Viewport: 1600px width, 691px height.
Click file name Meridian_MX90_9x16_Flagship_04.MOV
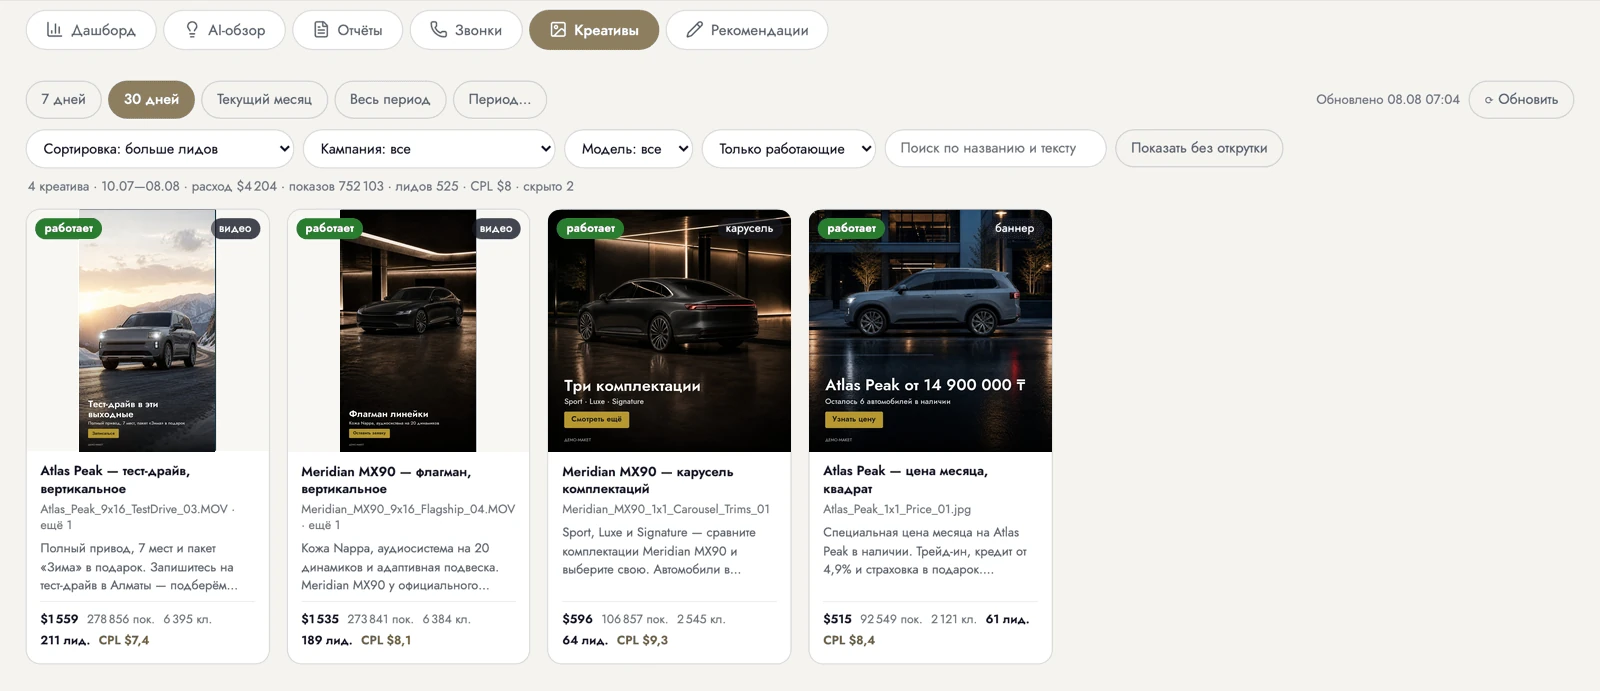point(408,509)
